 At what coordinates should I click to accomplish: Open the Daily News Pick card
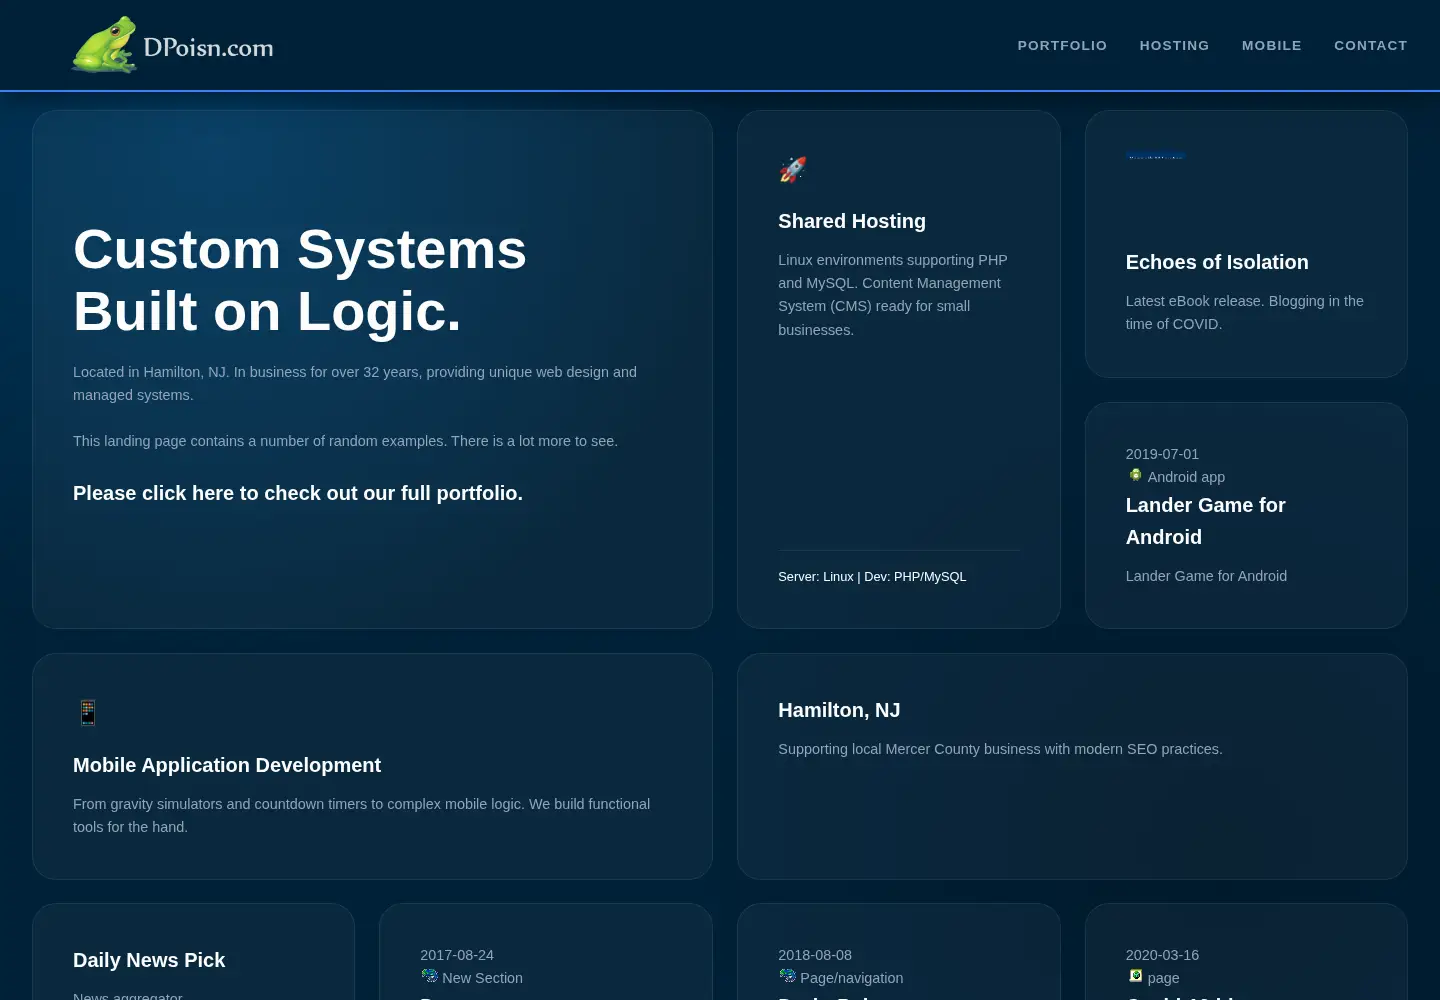click(149, 960)
